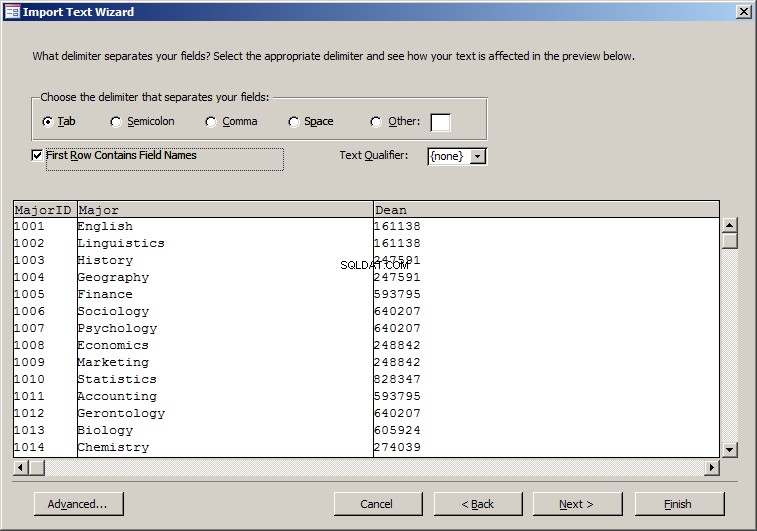Image resolution: width=757 pixels, height=531 pixels.
Task: Choose Semicolon as the delimiter
Action: 115,122
